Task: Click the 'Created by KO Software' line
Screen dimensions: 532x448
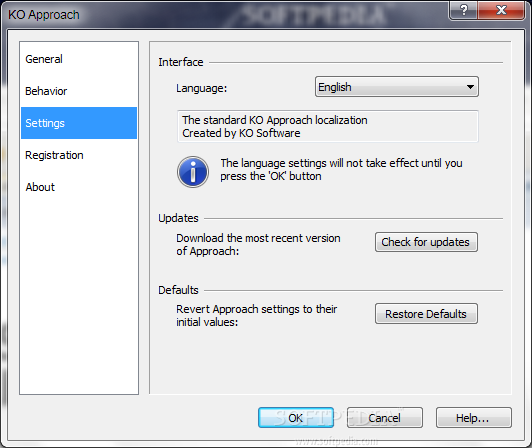Action: pos(241,133)
